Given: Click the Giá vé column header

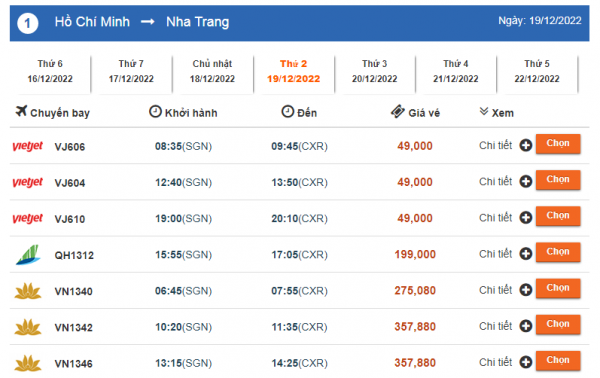Looking at the screenshot, I should (424, 113).
